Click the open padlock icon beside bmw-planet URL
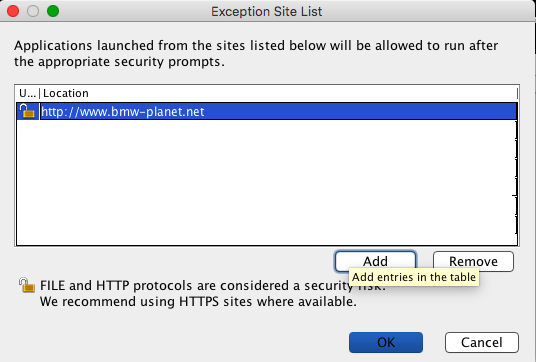The height and width of the screenshot is (362, 536). pos(27,111)
